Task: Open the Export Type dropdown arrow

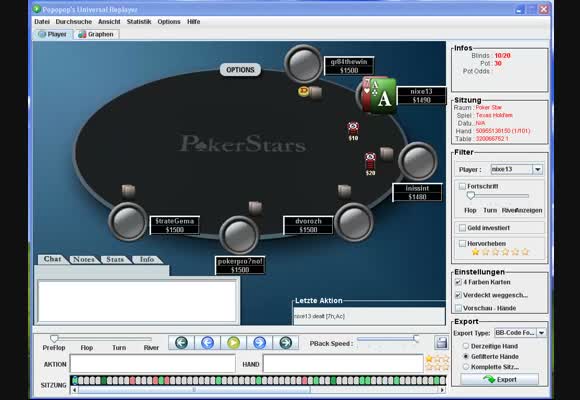Action: pyautogui.click(x=541, y=333)
